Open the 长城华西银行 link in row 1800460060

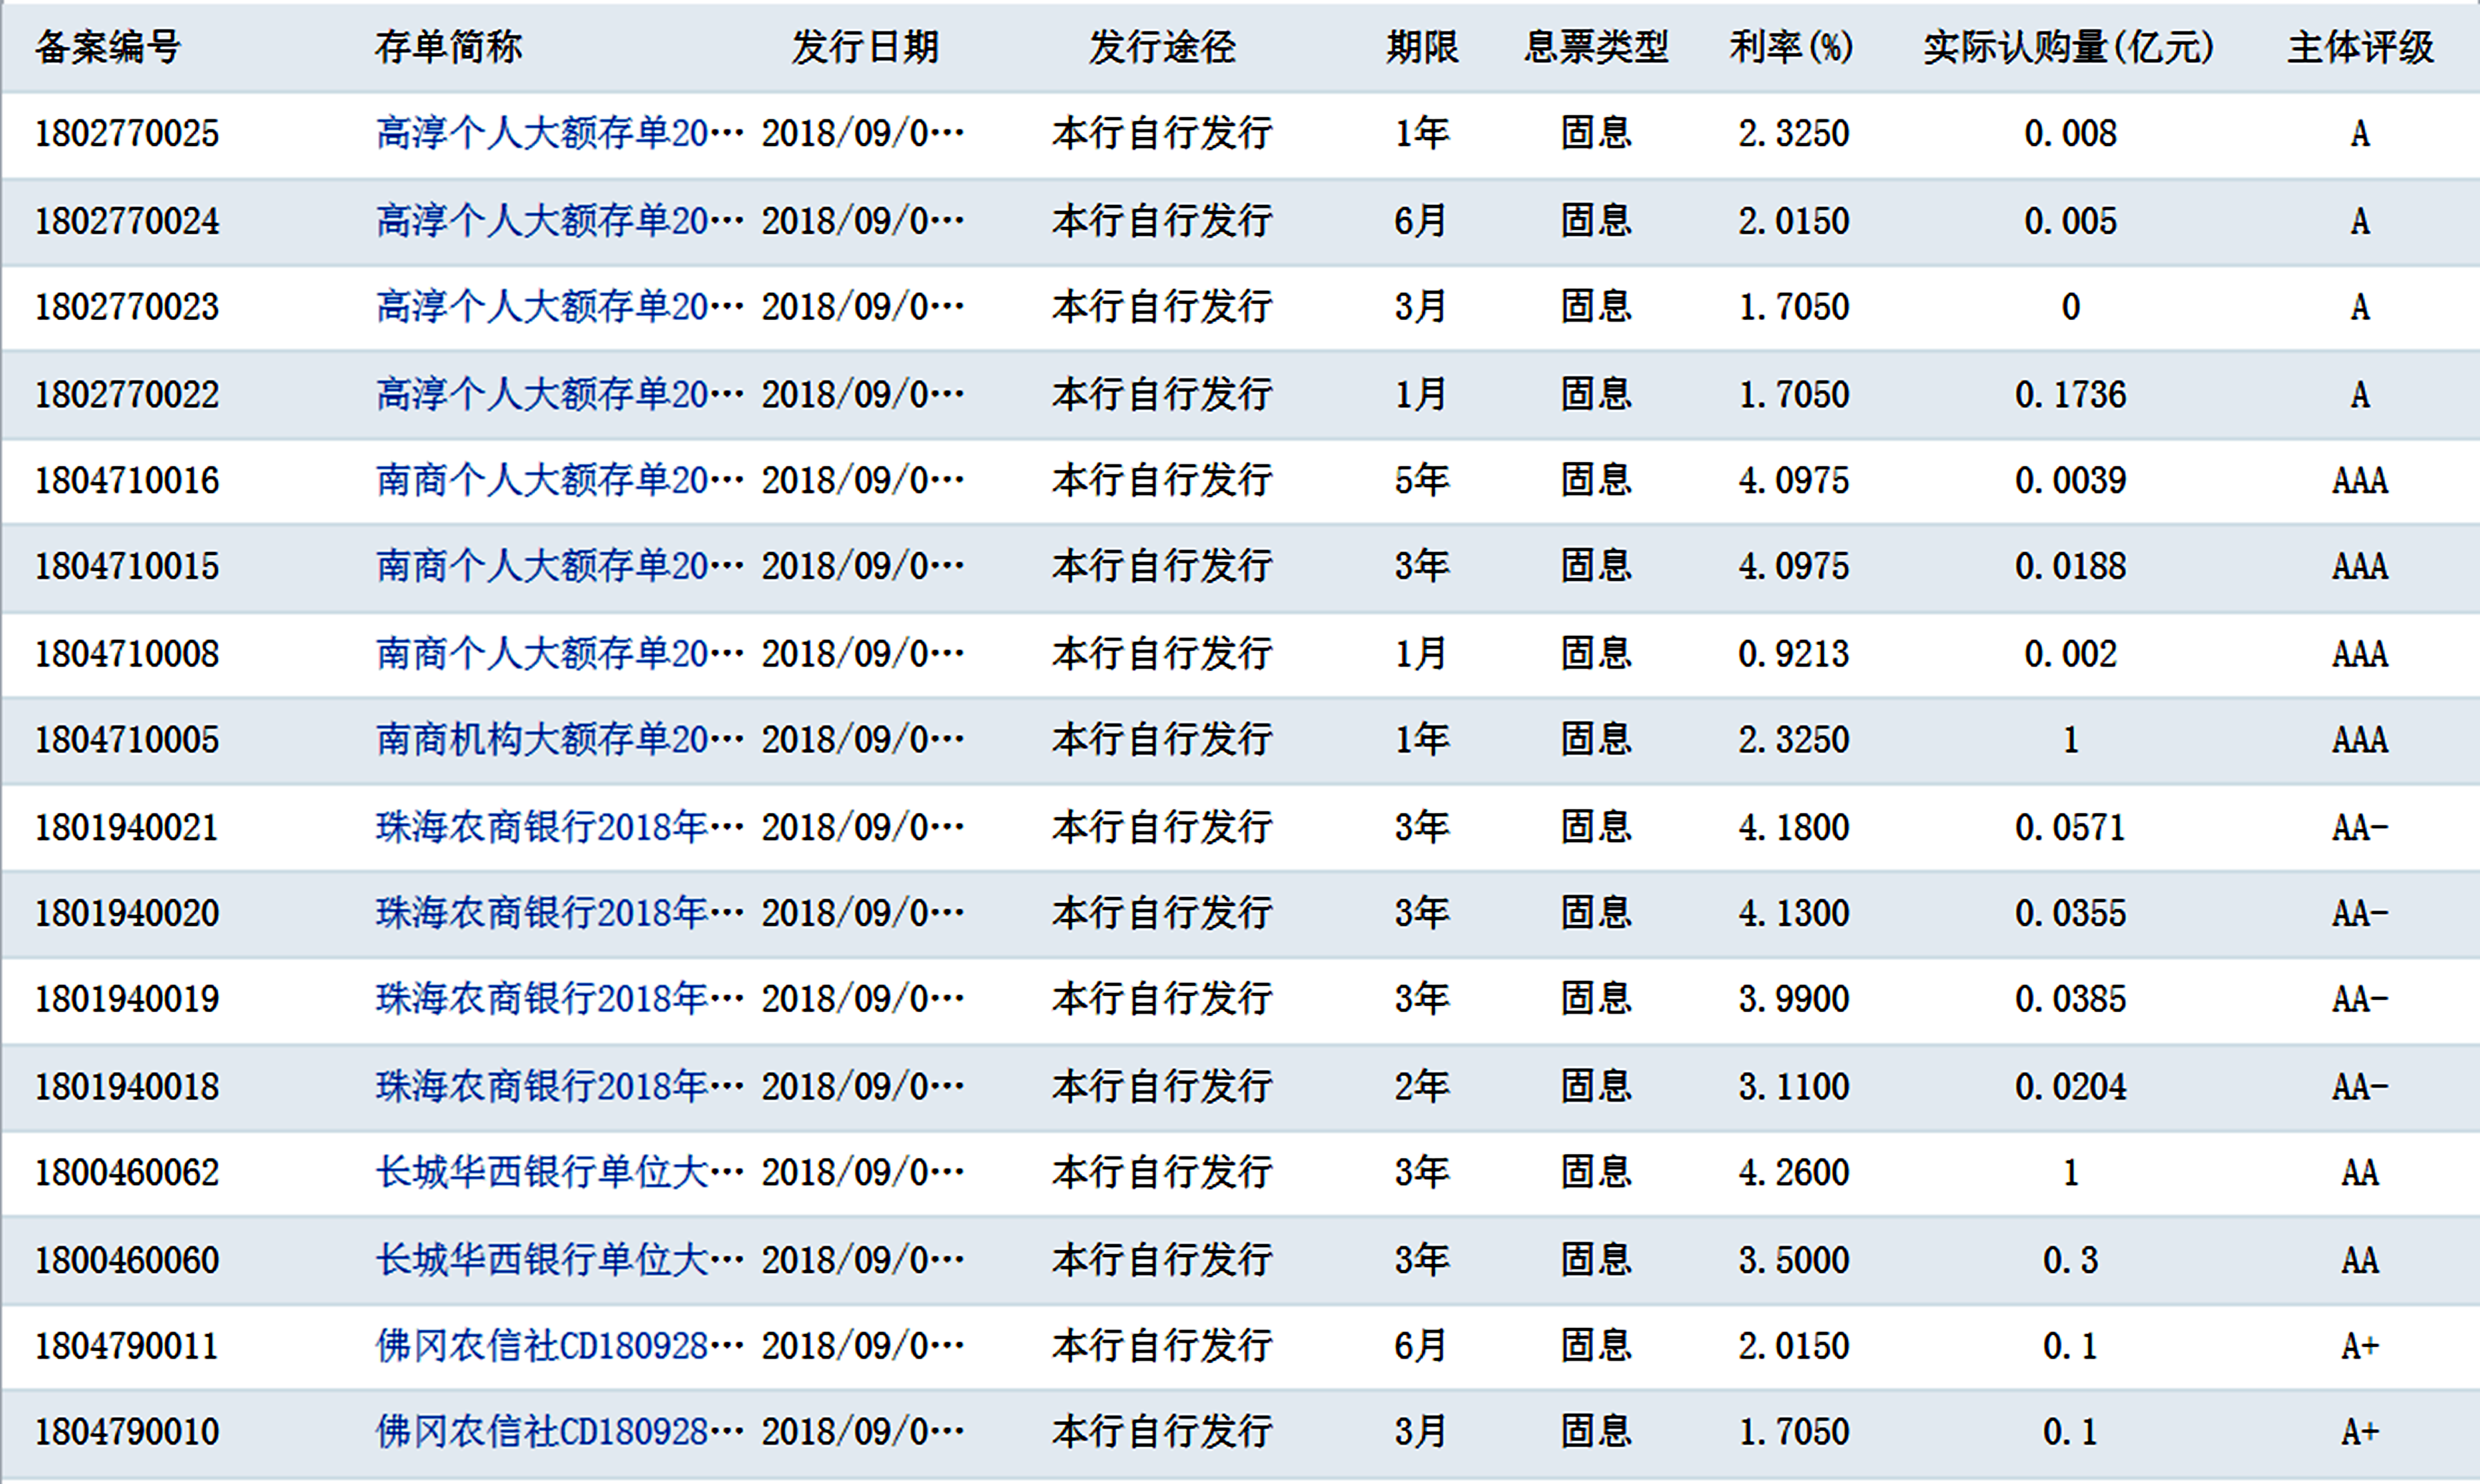coord(559,1260)
